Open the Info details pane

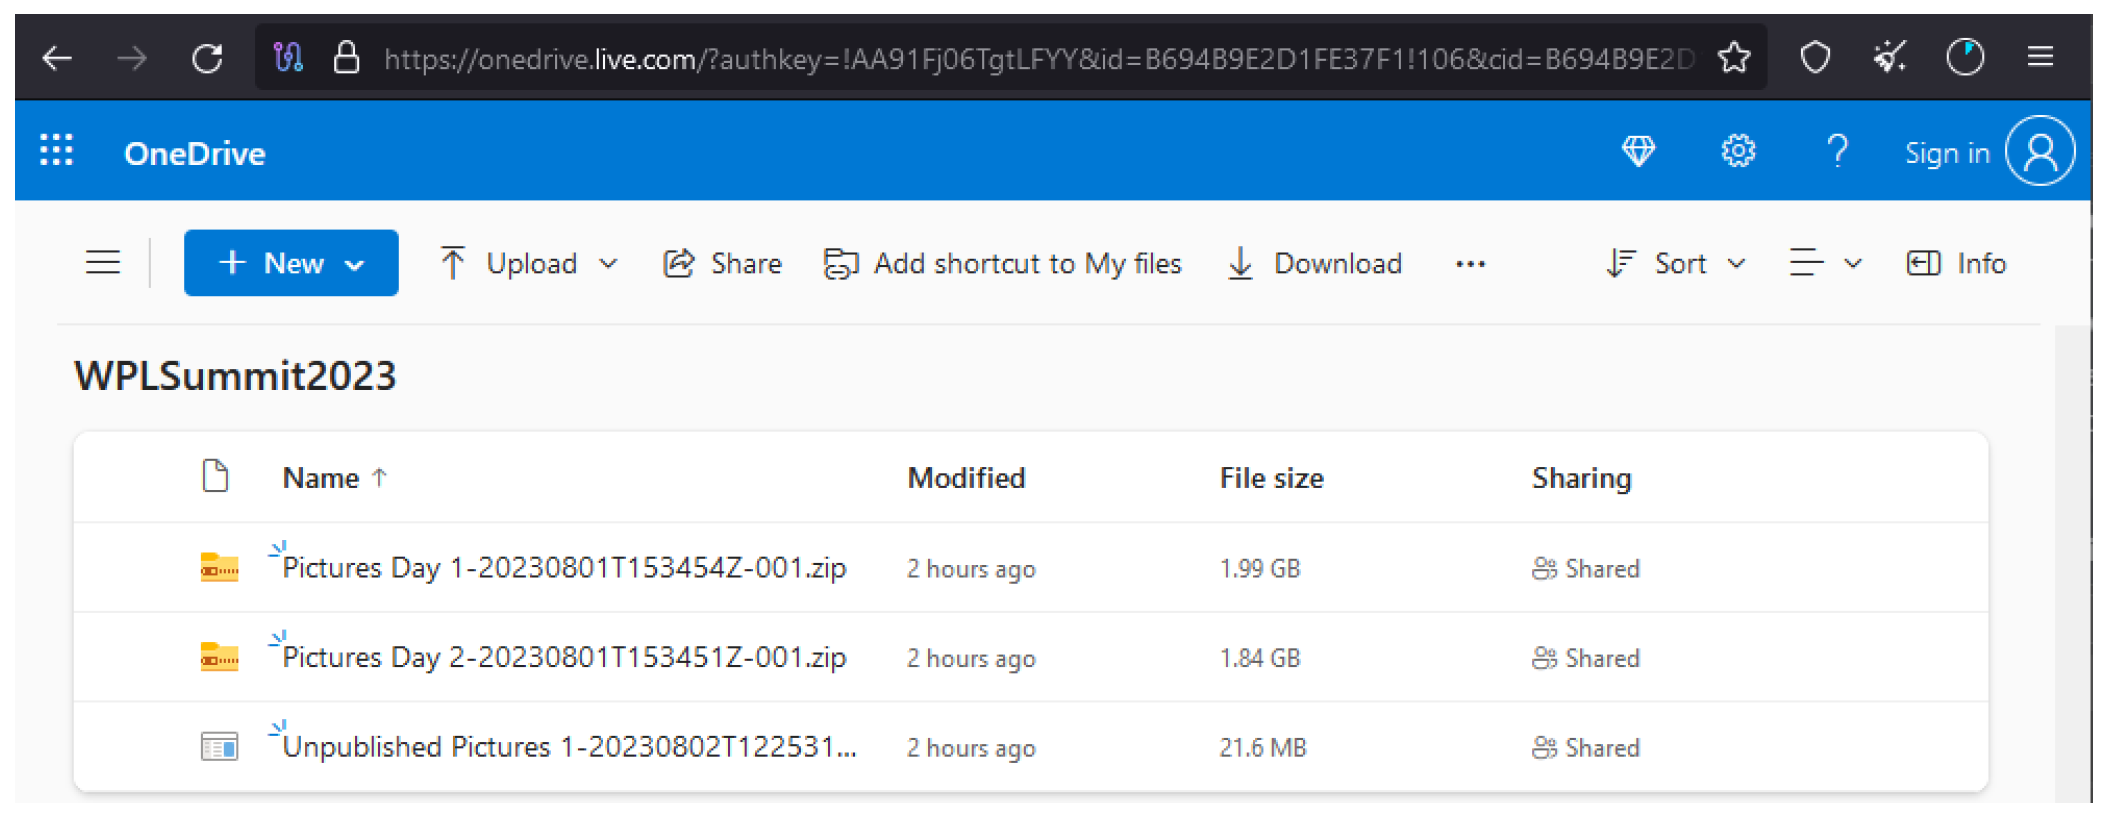(x=1956, y=263)
